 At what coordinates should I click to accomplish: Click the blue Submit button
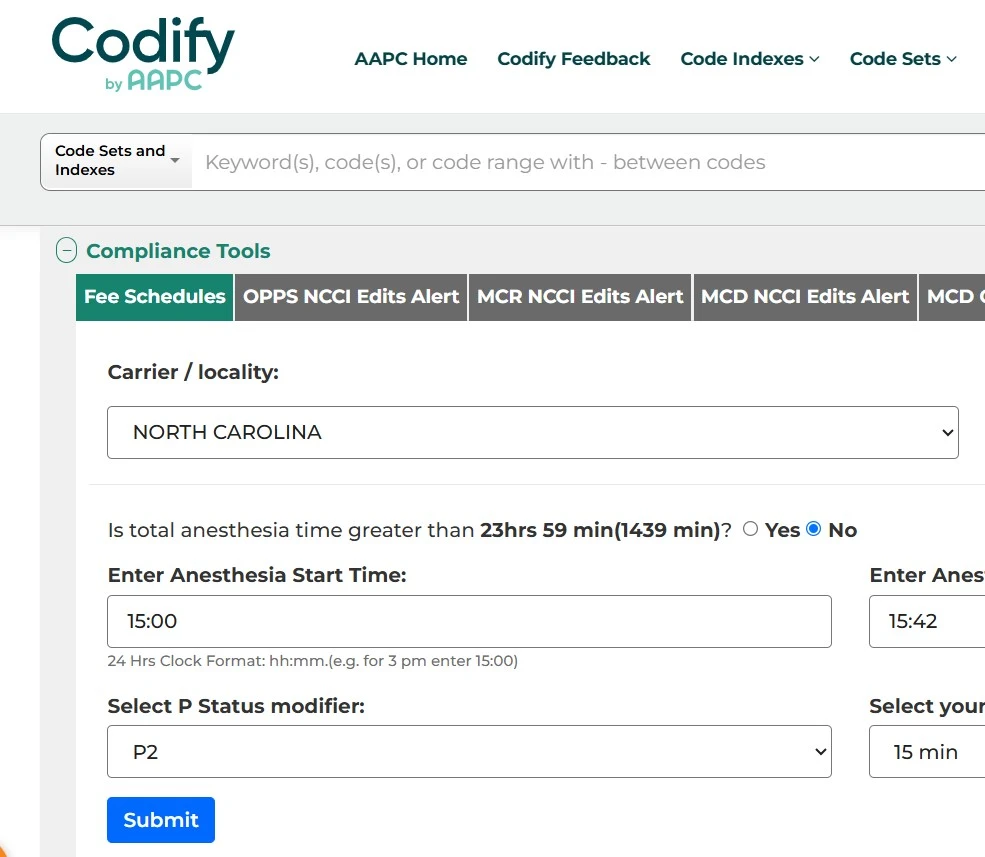[161, 820]
